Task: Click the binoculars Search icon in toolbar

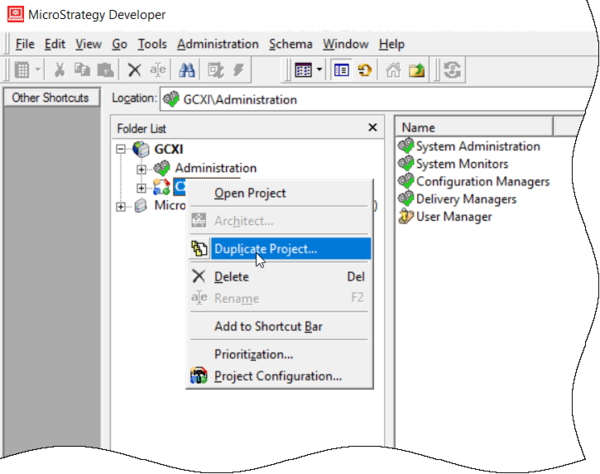Action: [186, 71]
